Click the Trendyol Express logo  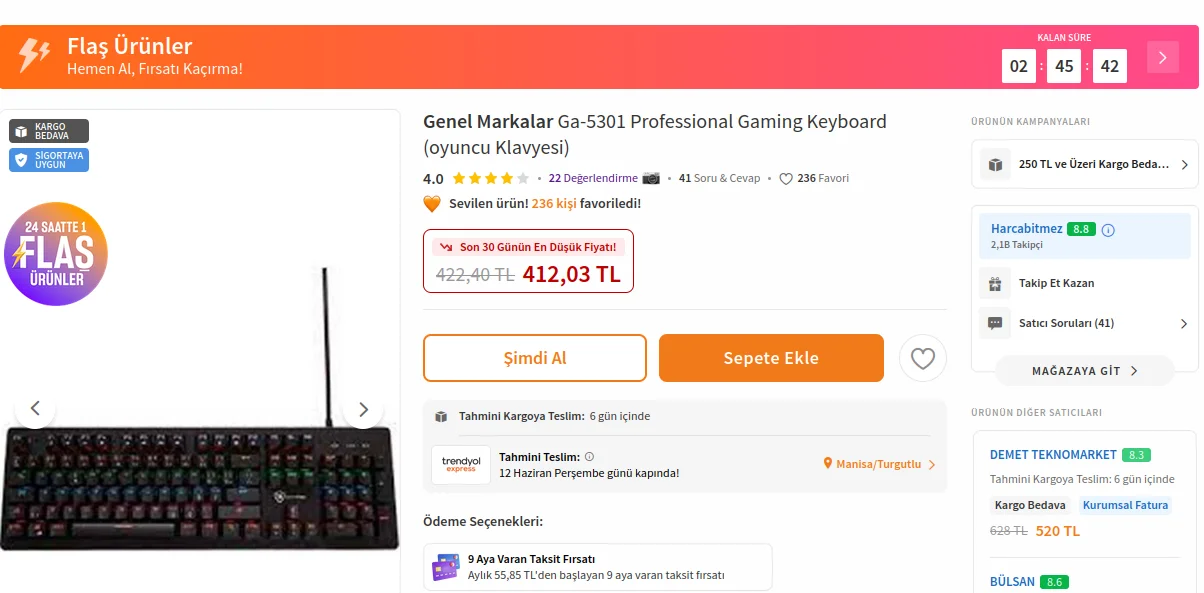pos(461,465)
